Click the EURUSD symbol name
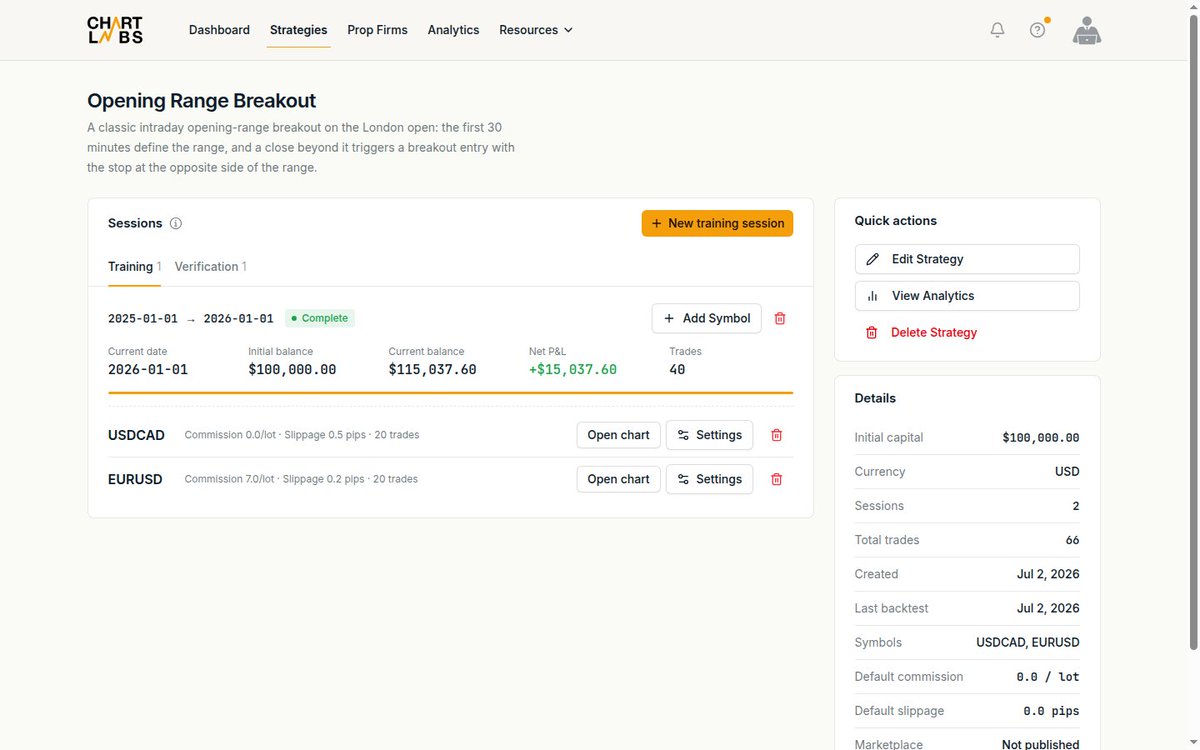The height and width of the screenshot is (750, 1200). (x=135, y=479)
